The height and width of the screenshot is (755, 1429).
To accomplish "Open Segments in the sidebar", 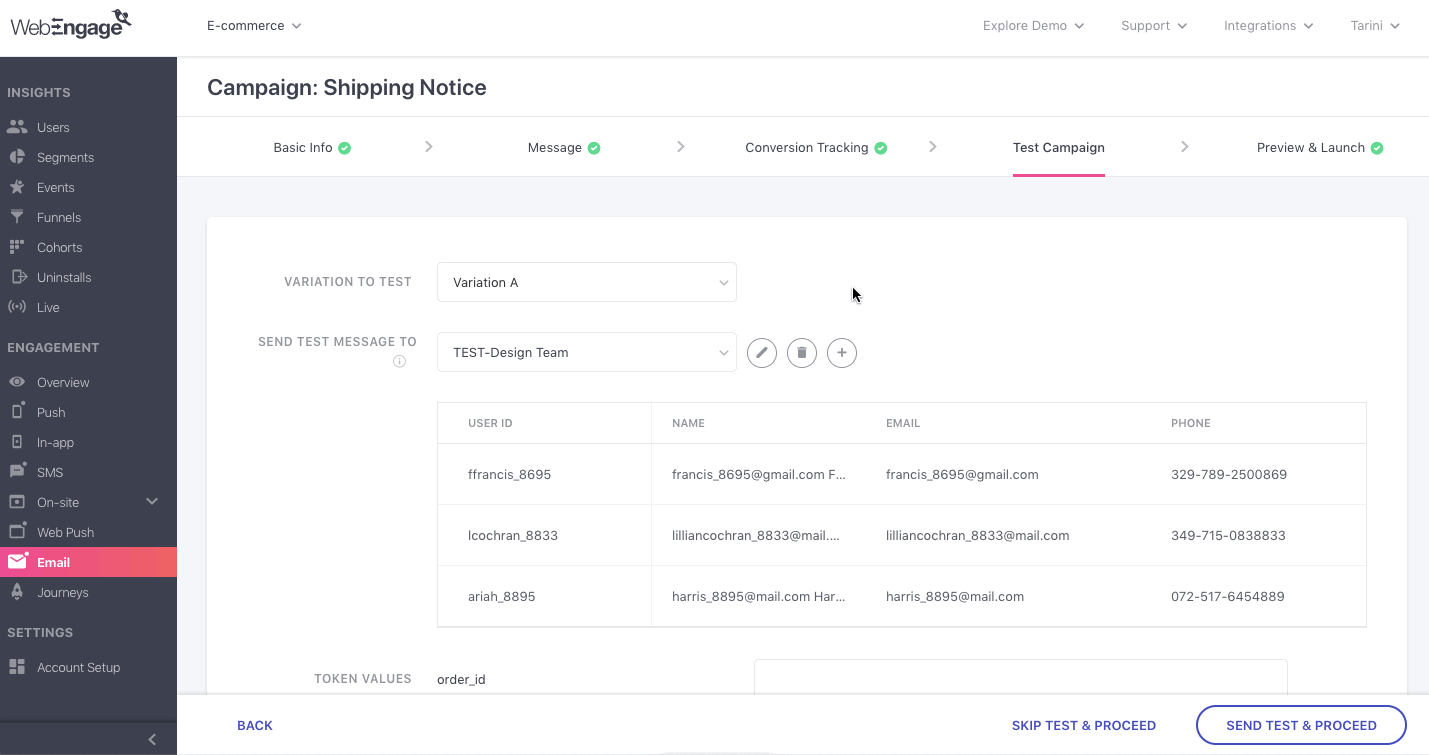I will click(x=65, y=157).
